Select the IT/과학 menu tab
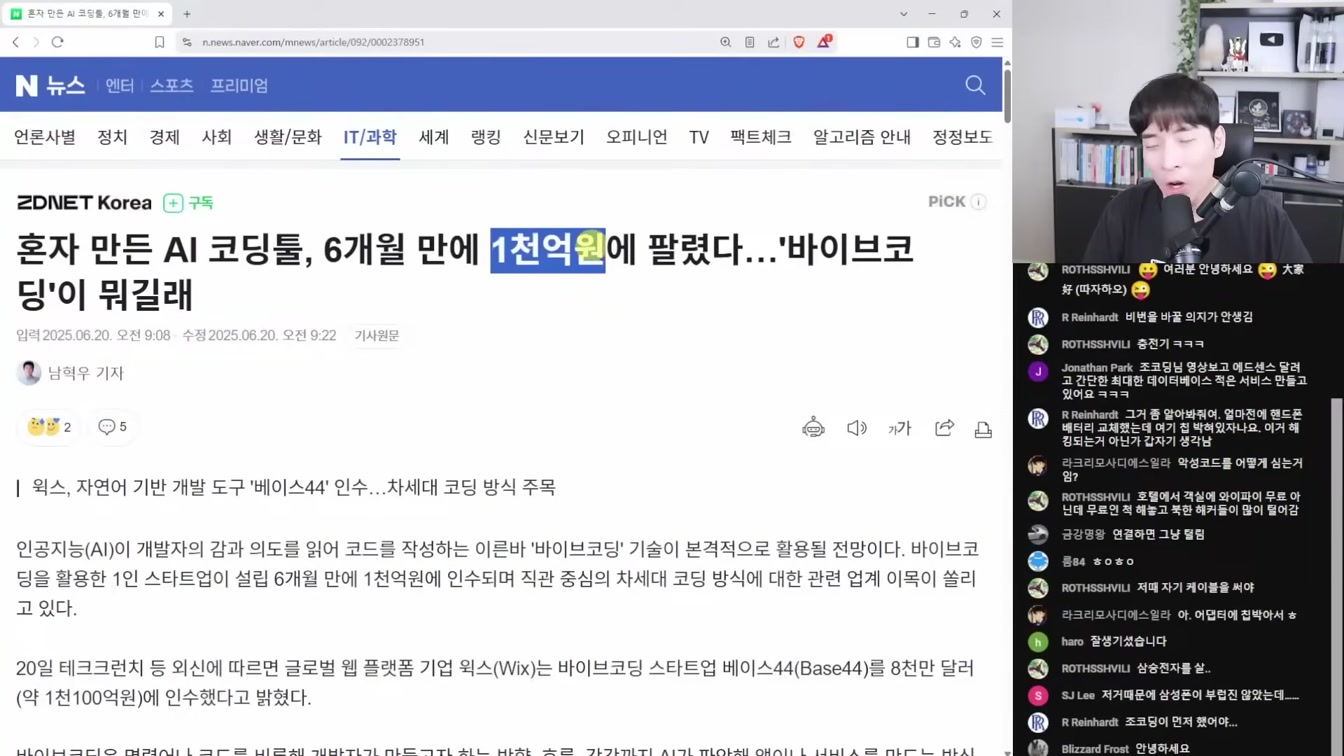 click(370, 137)
